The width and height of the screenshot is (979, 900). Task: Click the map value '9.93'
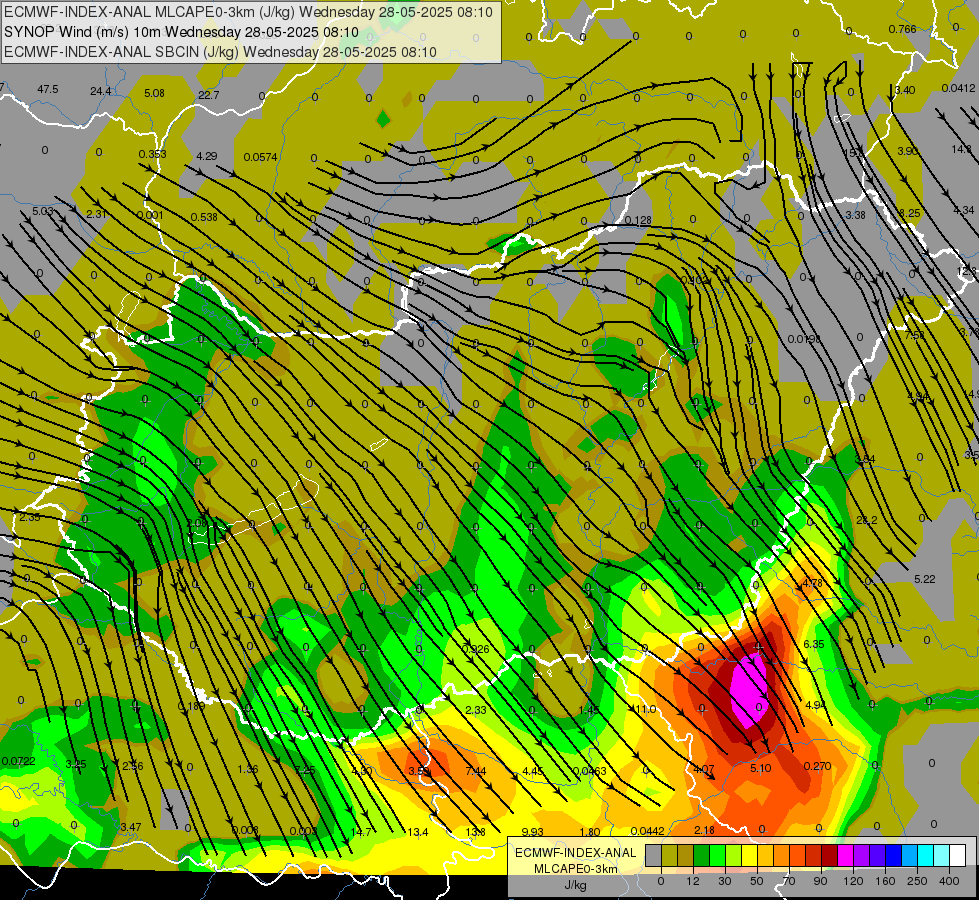[533, 832]
